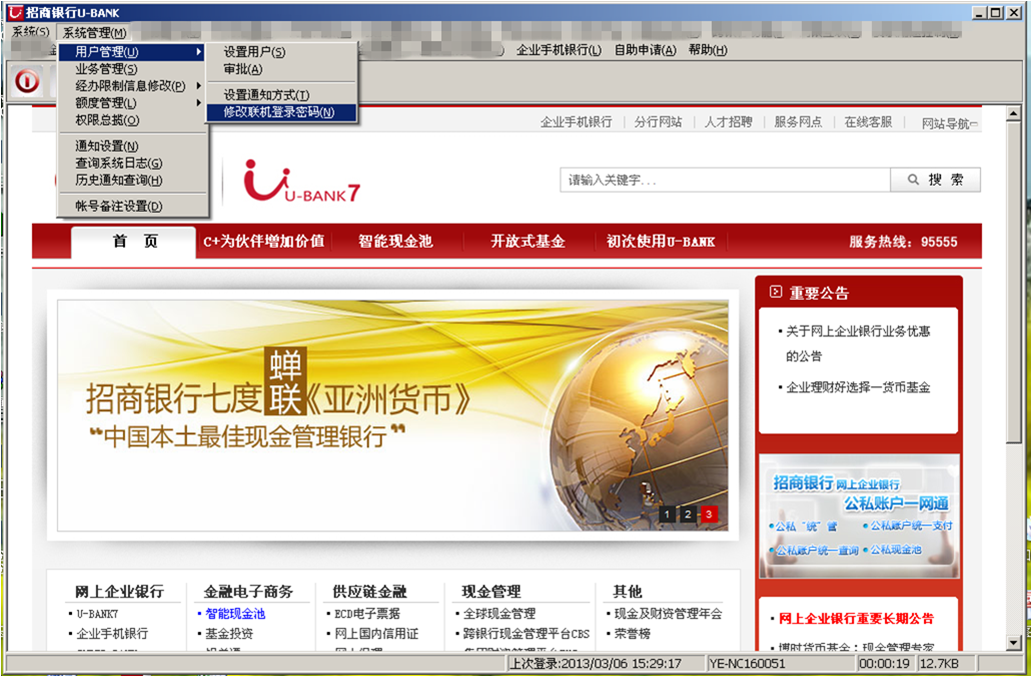This screenshot has height=677, width=1032.
Task: Focus the 请输入关键字 search field
Action: click(x=725, y=180)
